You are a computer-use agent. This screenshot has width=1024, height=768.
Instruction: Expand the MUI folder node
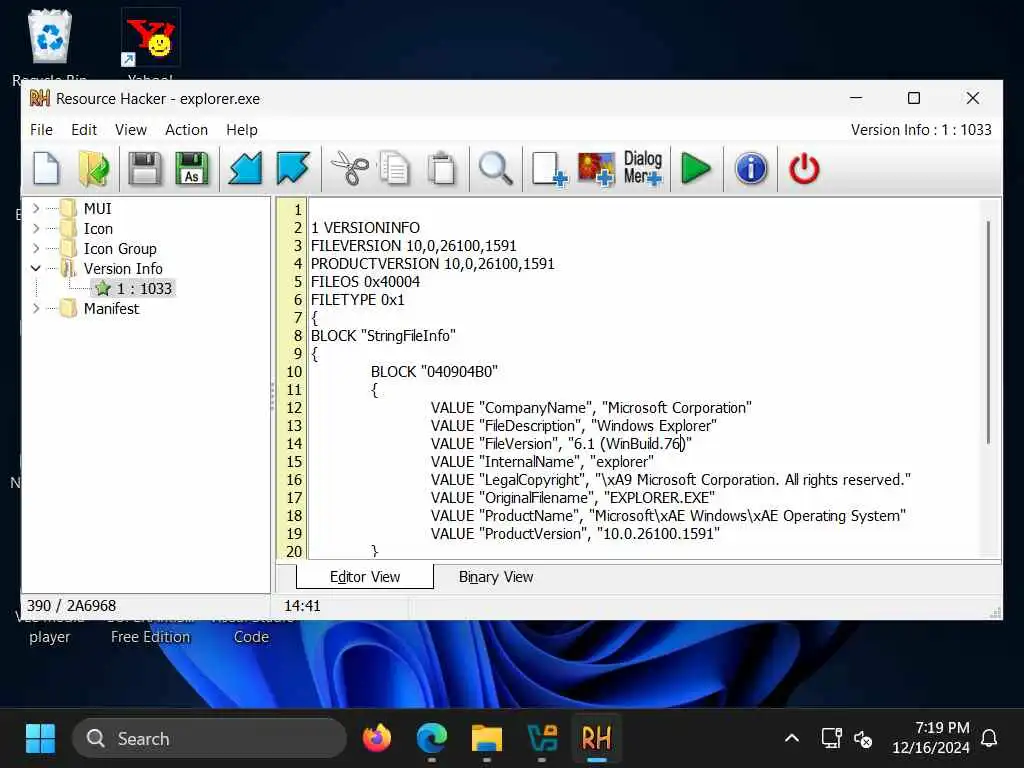tap(36, 208)
